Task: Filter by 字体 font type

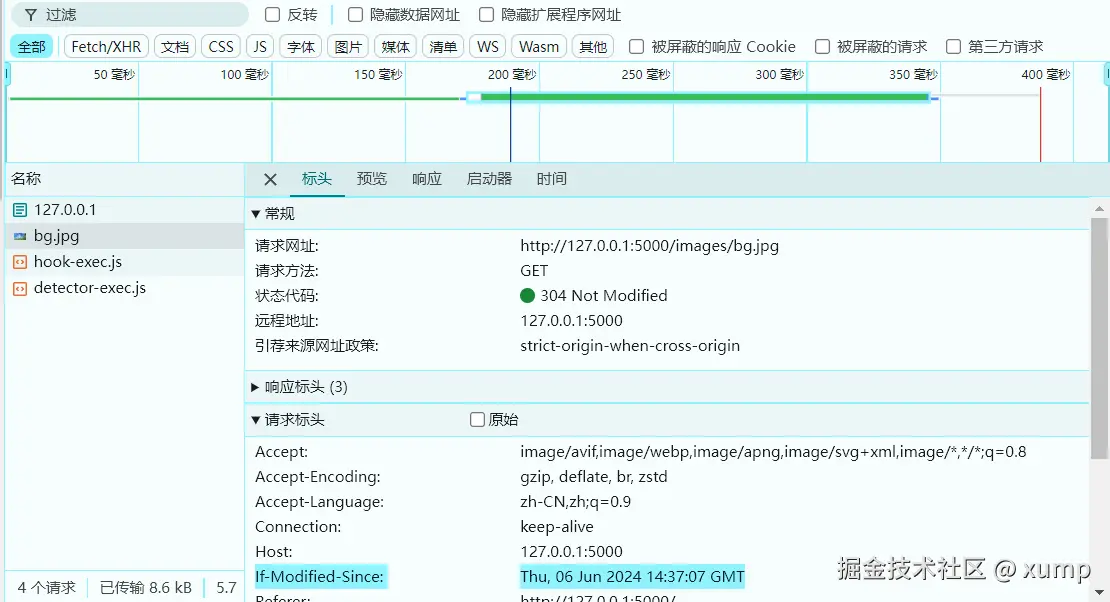Action: point(301,47)
